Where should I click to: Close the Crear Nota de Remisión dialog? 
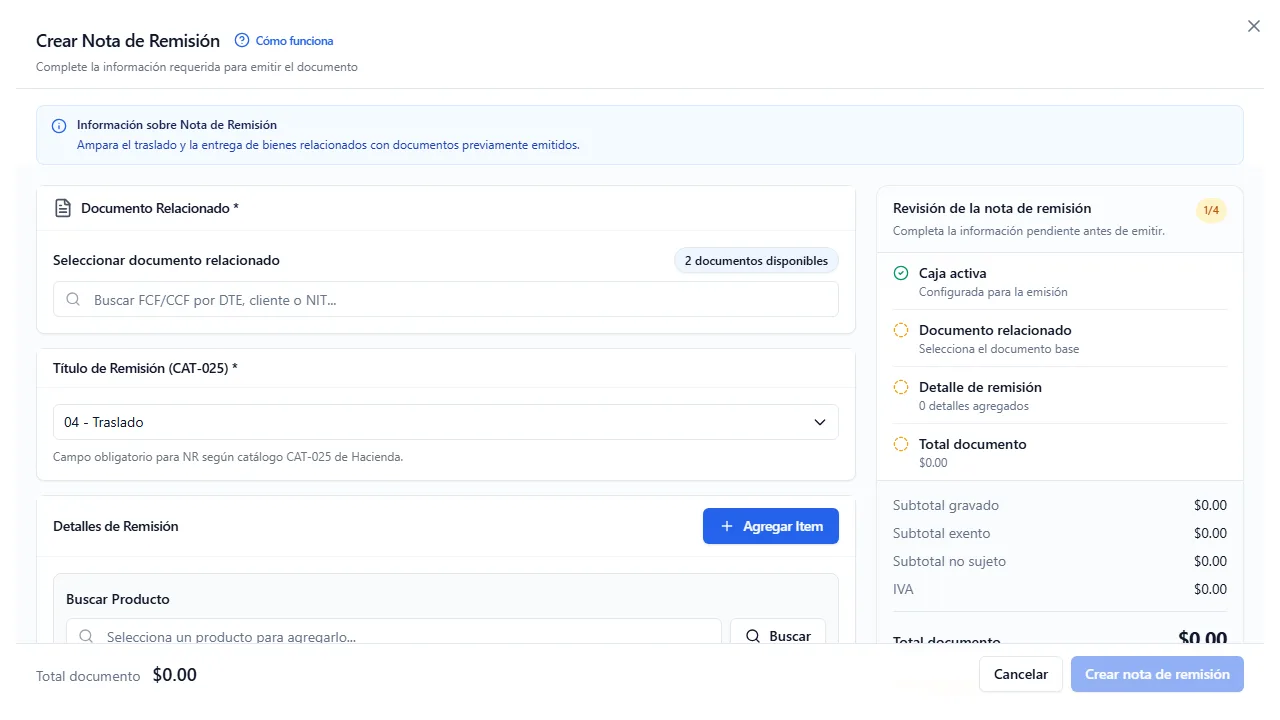(1254, 27)
